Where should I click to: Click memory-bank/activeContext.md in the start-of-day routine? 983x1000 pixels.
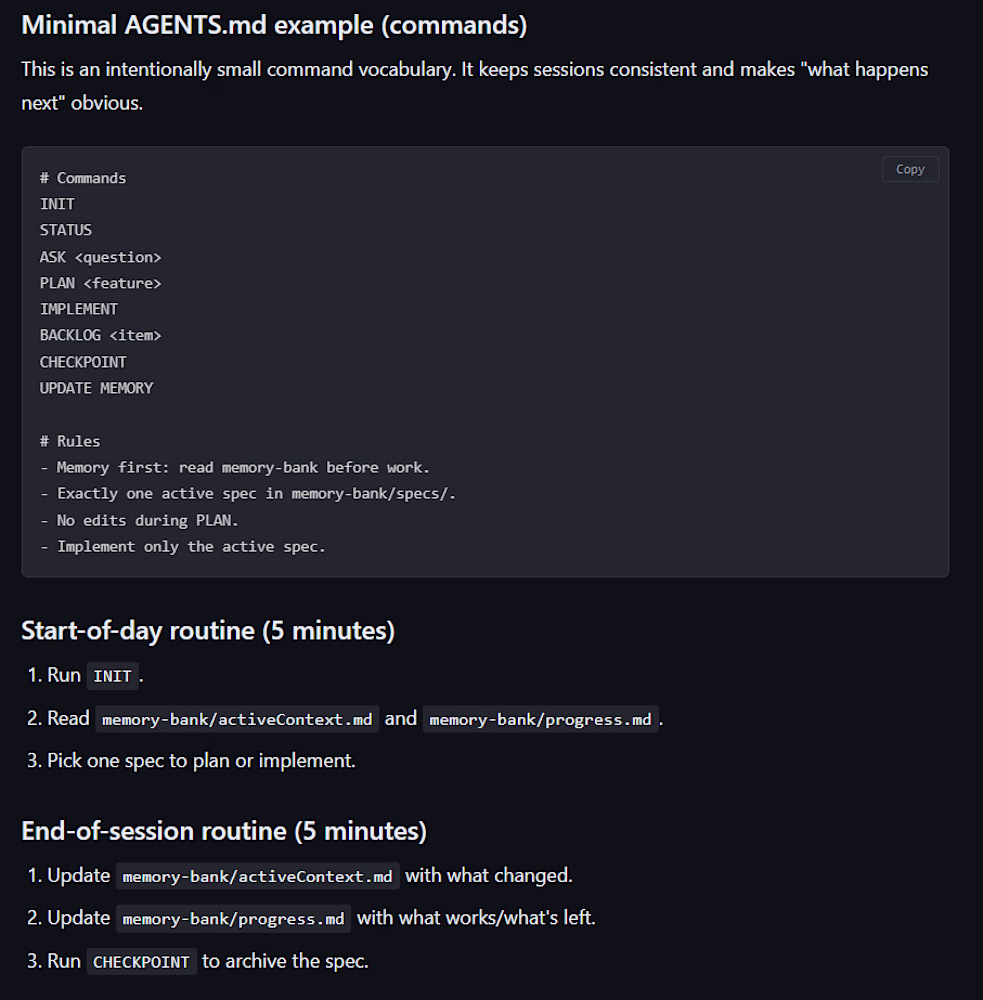[x=237, y=719]
